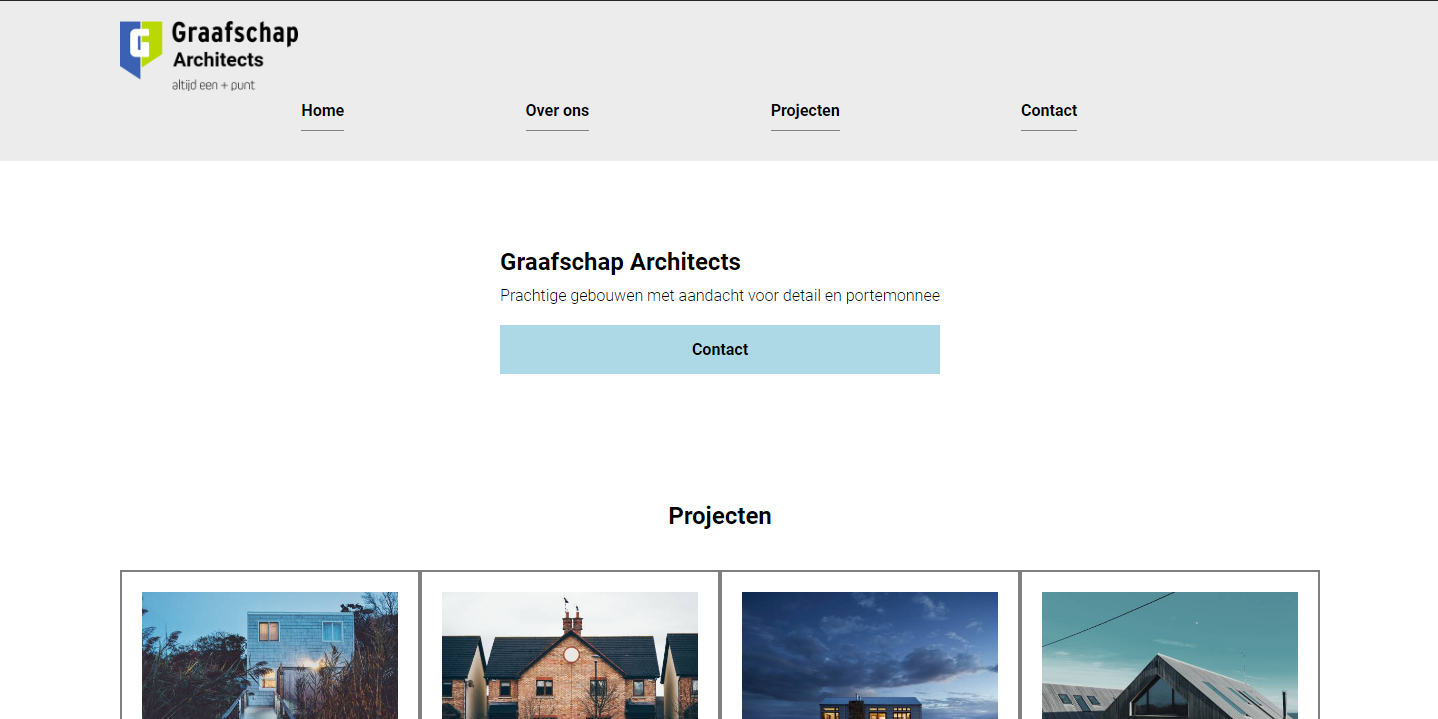Click the lit windows under the night sky
This screenshot has height=719, width=1438.
coord(868,712)
